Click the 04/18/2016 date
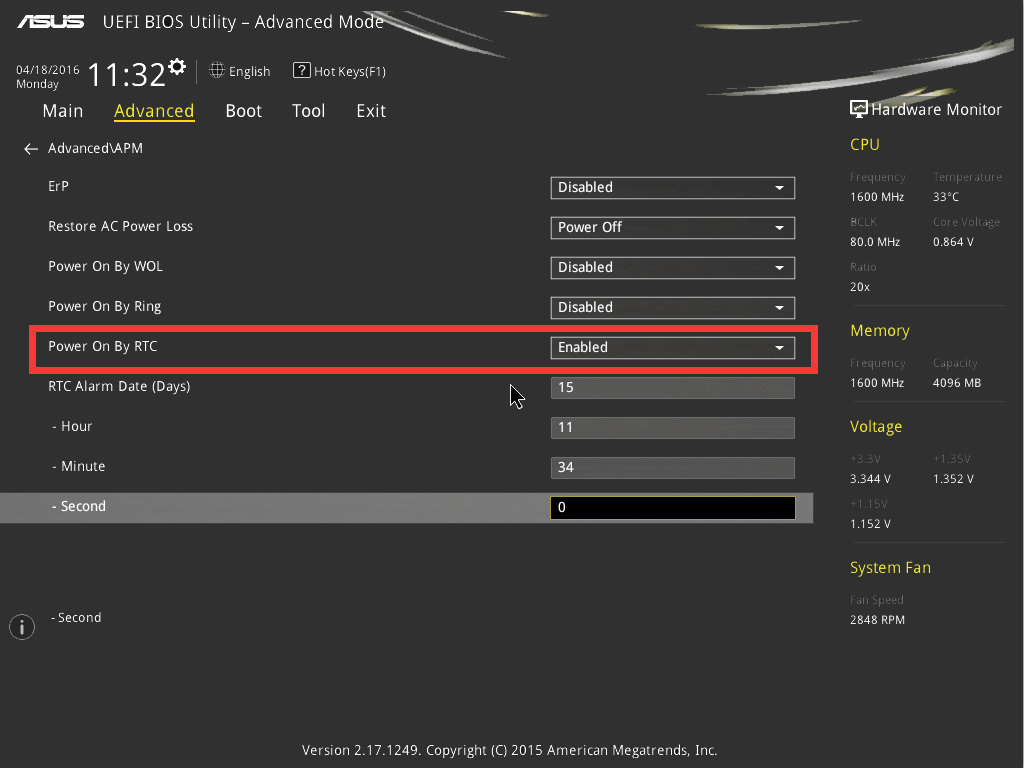Viewport: 1024px width, 768px height. pos(48,70)
